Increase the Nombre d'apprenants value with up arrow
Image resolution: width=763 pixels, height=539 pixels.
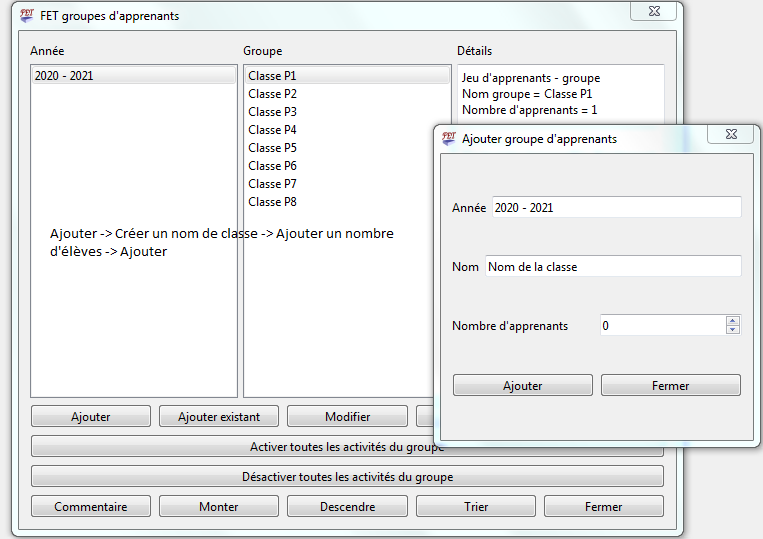[732, 320]
